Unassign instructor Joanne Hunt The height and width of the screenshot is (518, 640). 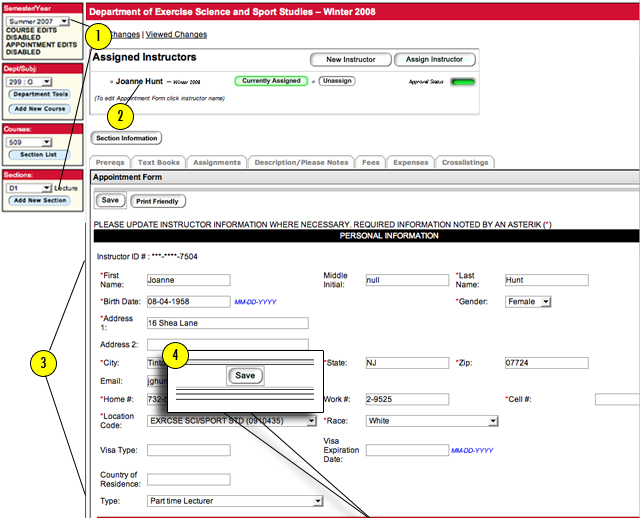337,81
